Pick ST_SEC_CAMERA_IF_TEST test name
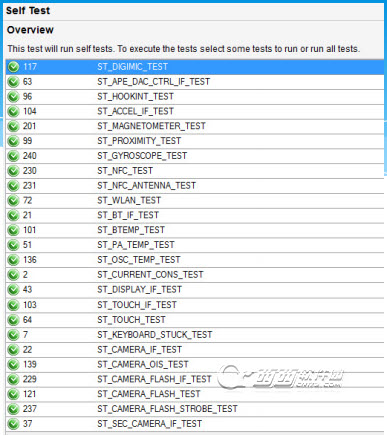The image size is (387, 436). pos(150,424)
